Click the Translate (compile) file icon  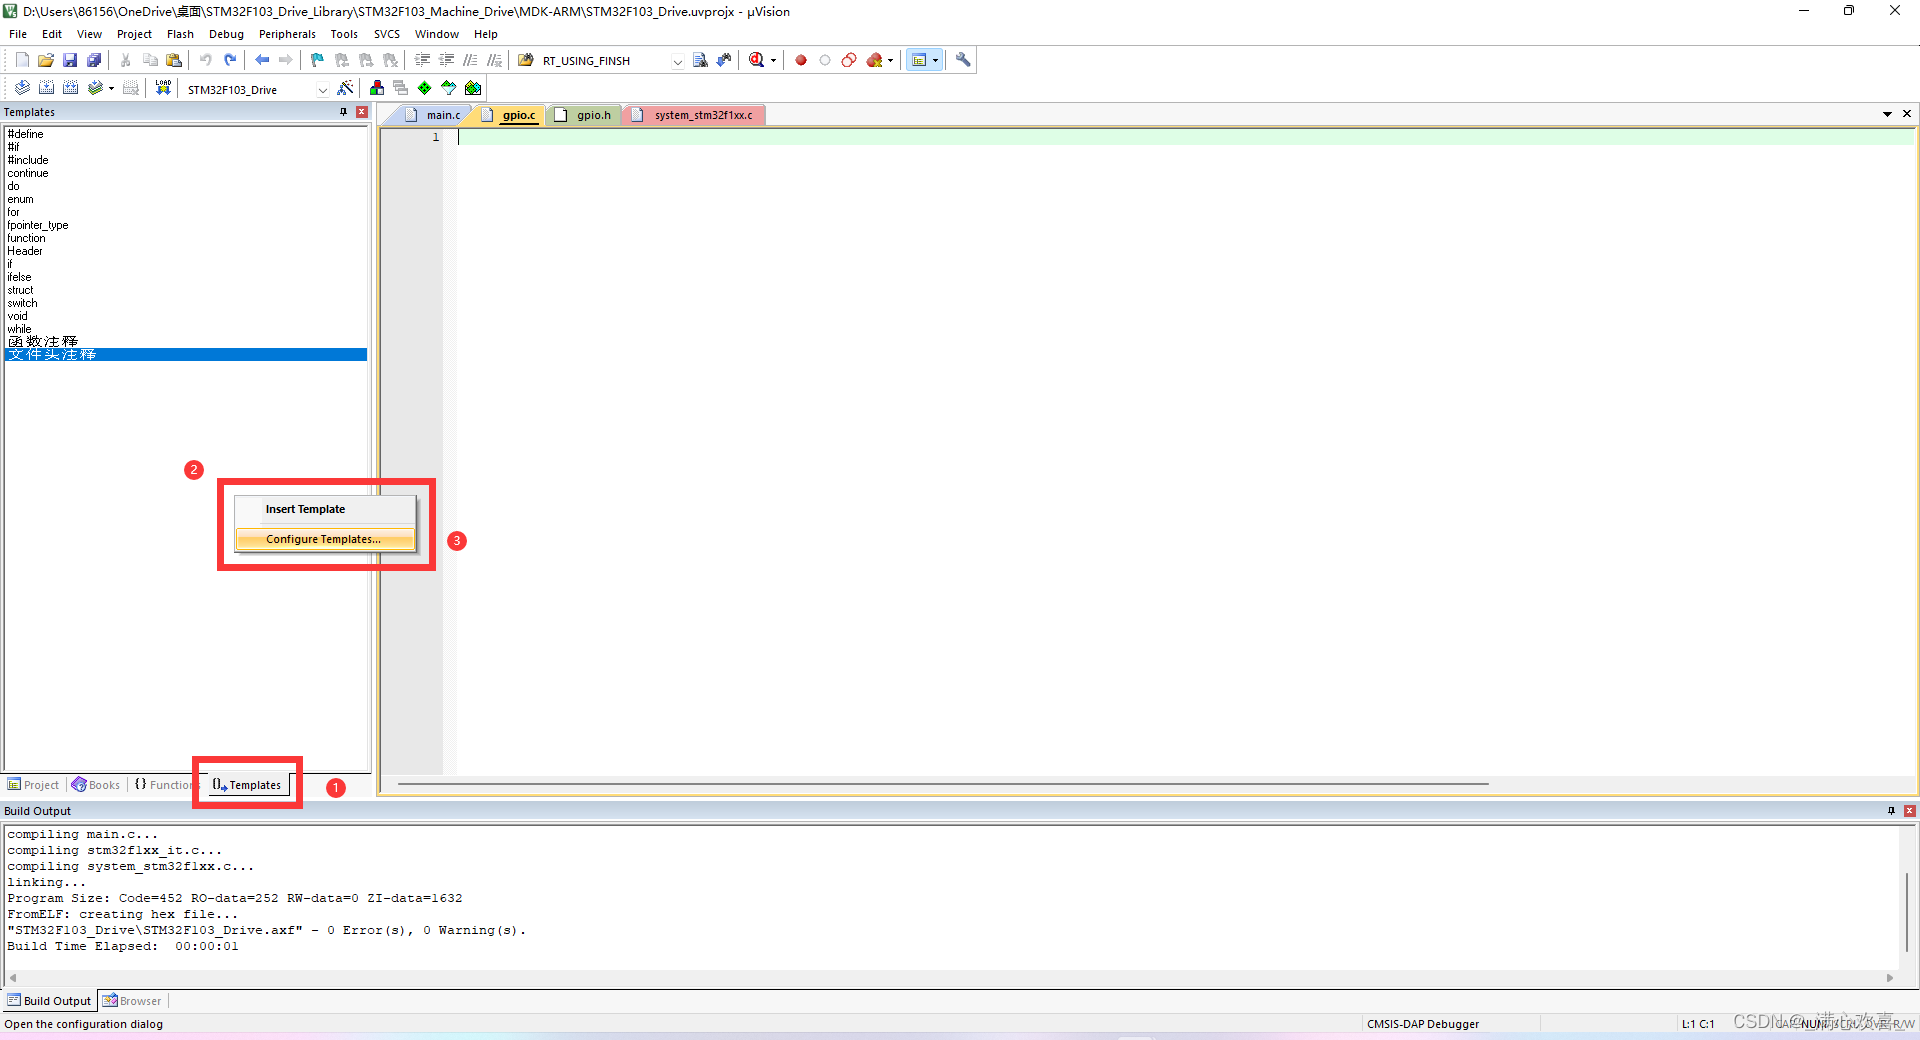(x=22, y=88)
